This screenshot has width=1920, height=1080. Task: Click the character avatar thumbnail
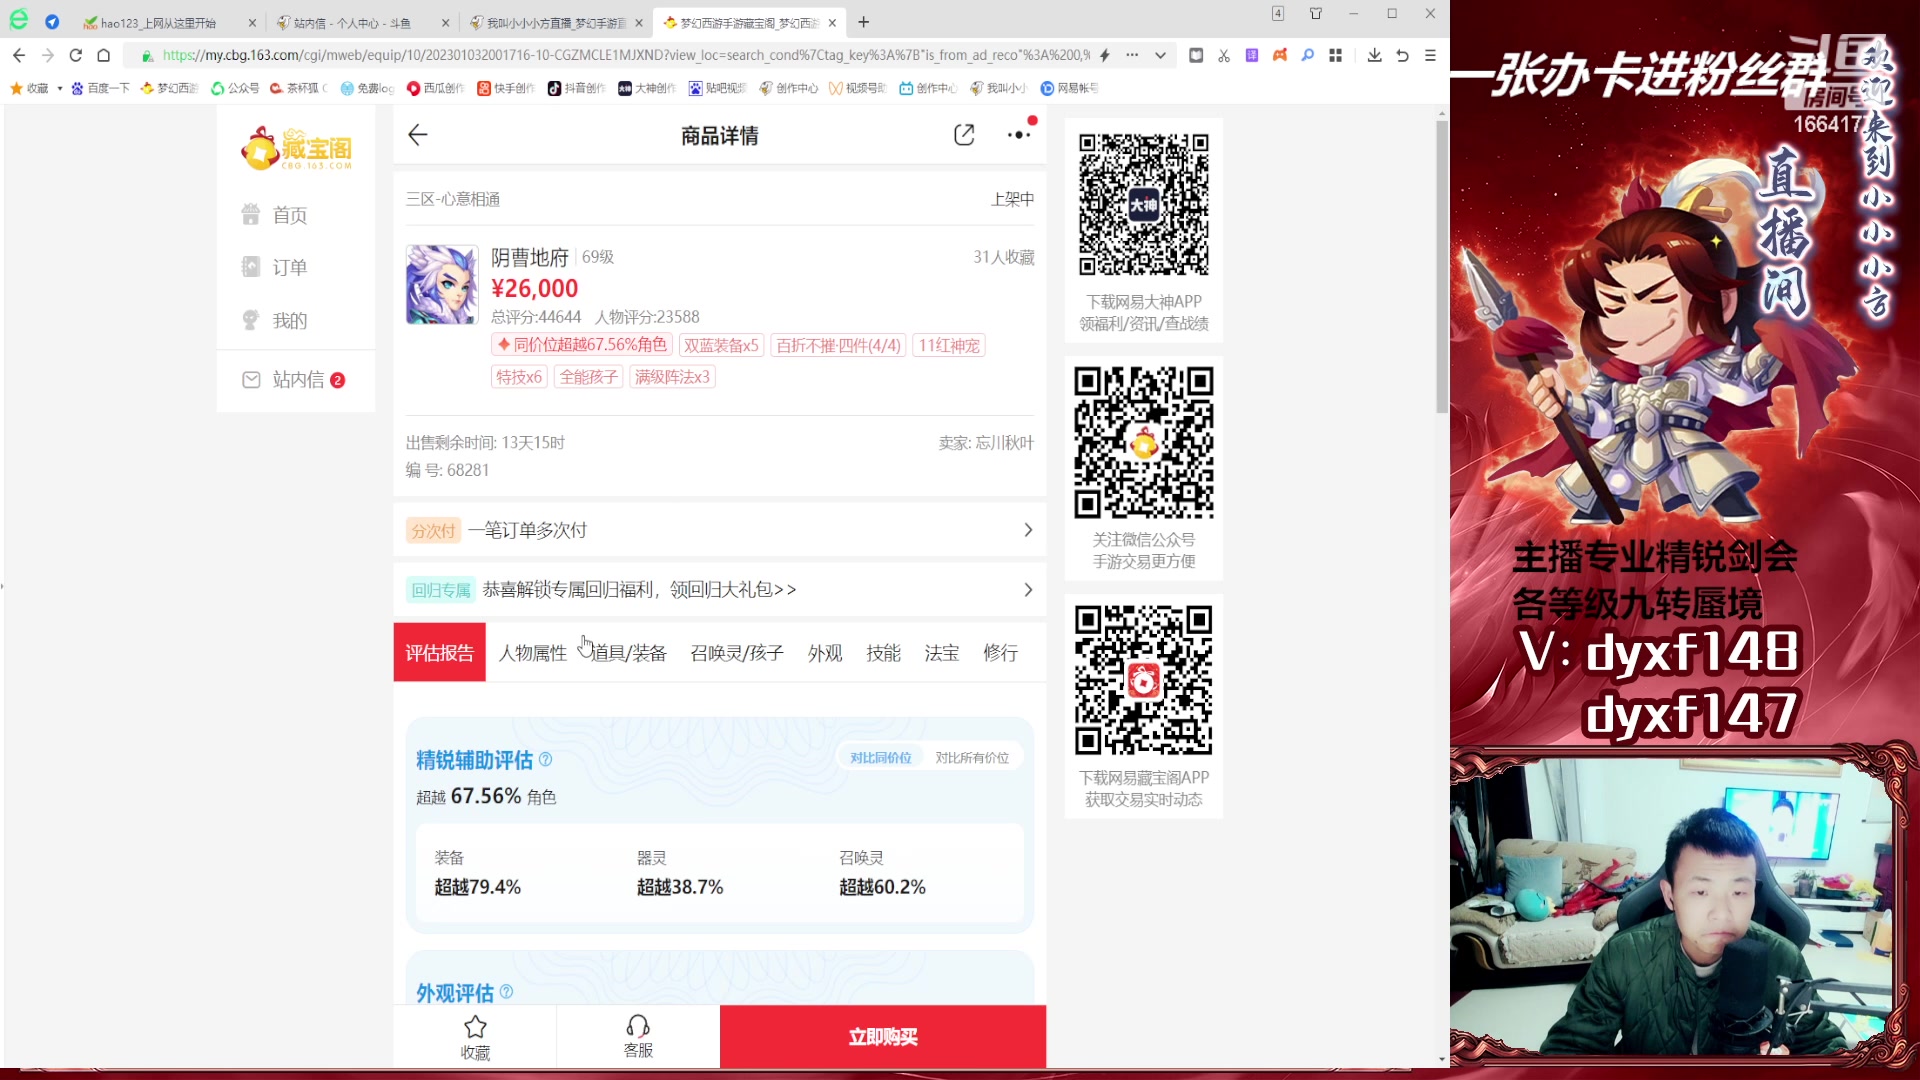(442, 284)
